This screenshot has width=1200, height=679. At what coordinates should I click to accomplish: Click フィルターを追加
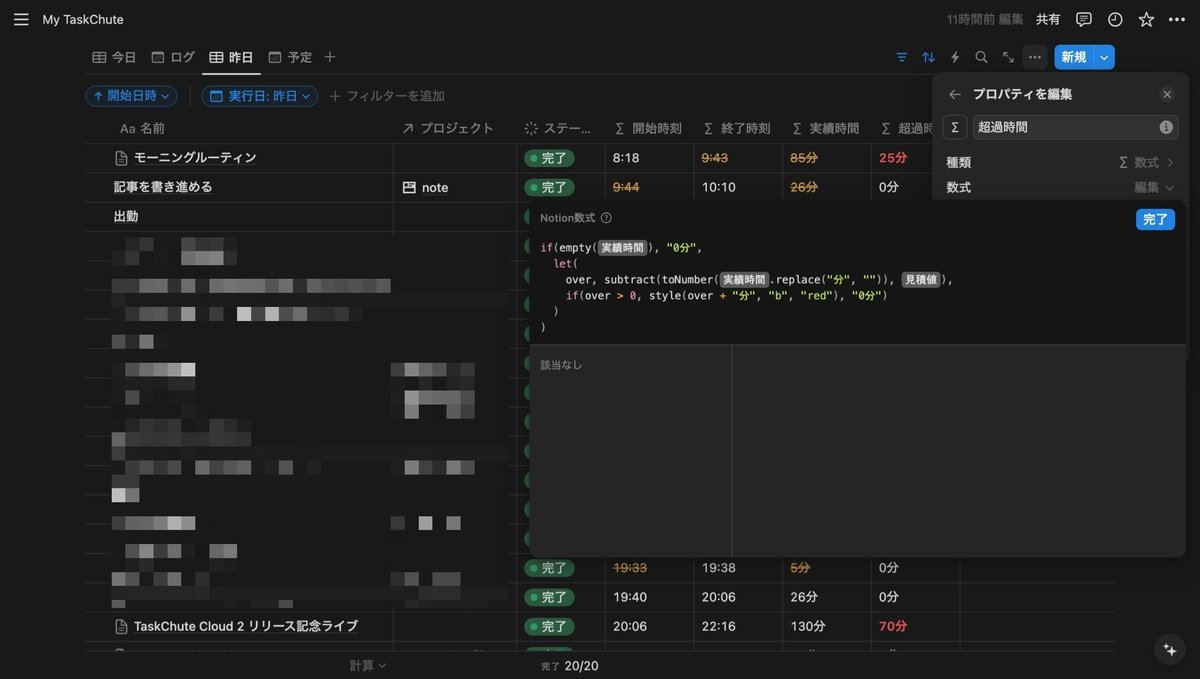click(x=387, y=96)
